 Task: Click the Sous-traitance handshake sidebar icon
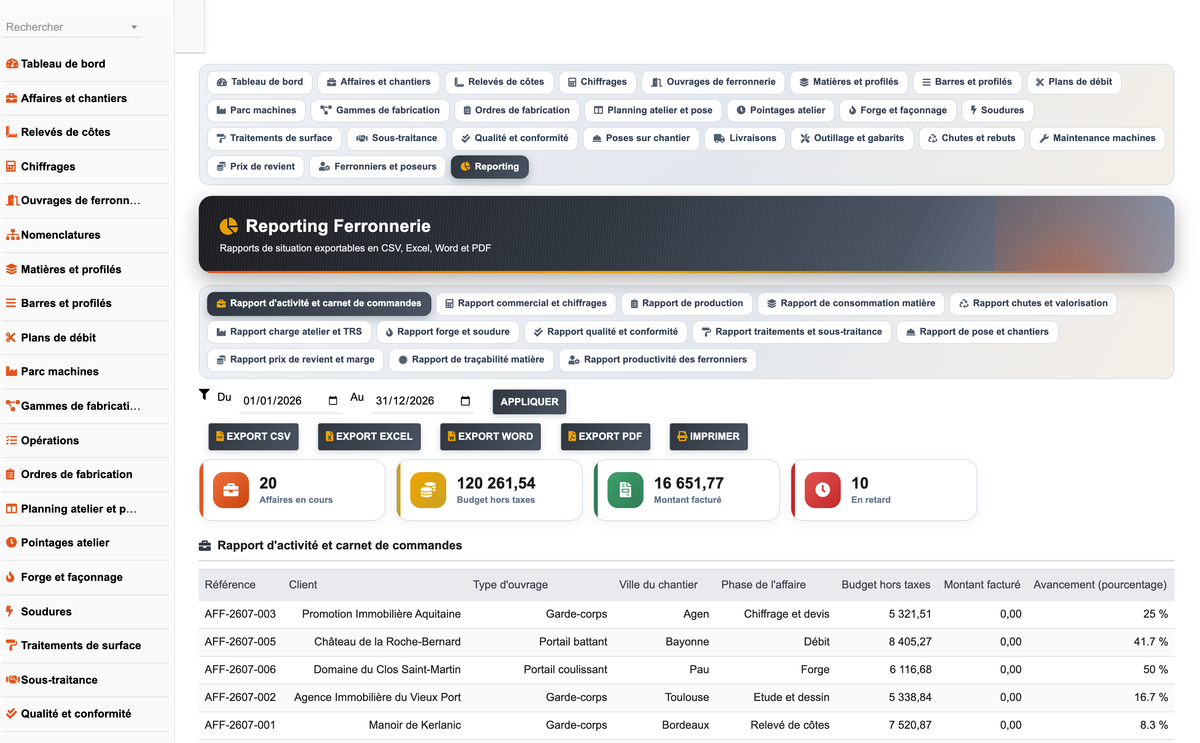[12, 679]
